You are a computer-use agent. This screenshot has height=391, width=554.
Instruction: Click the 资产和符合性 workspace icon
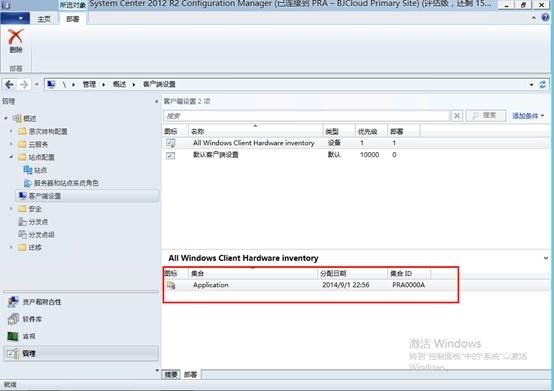(13, 302)
